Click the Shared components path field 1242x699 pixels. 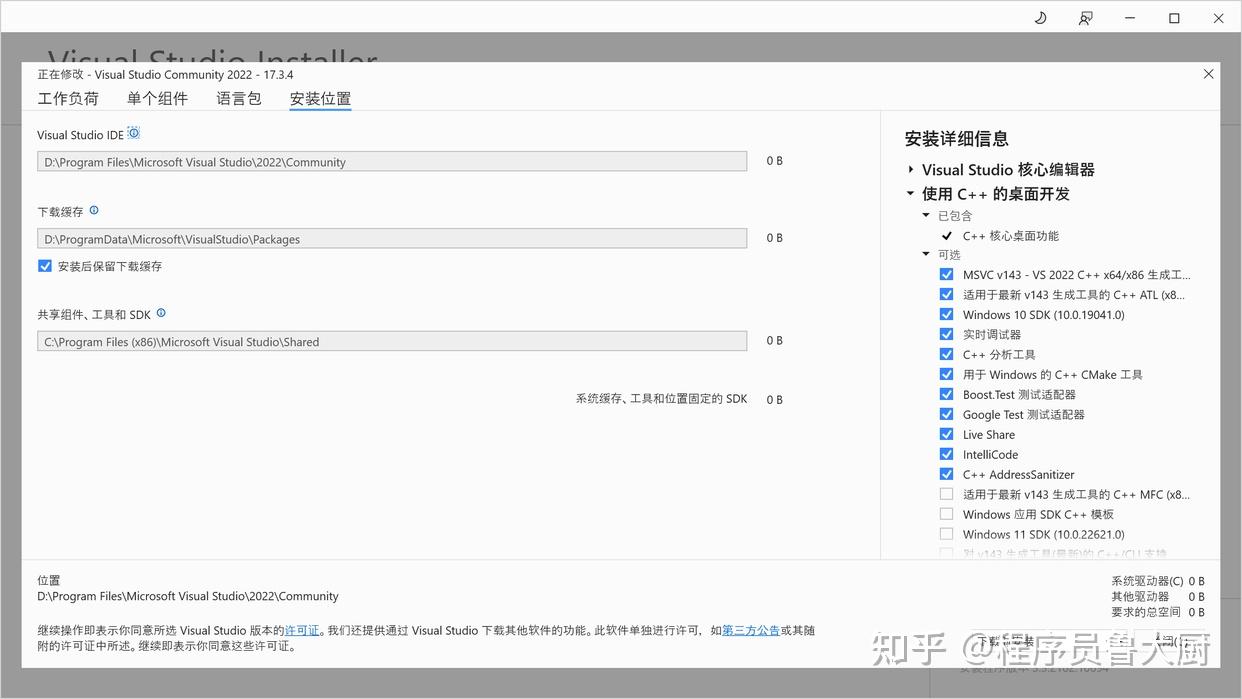coord(392,341)
